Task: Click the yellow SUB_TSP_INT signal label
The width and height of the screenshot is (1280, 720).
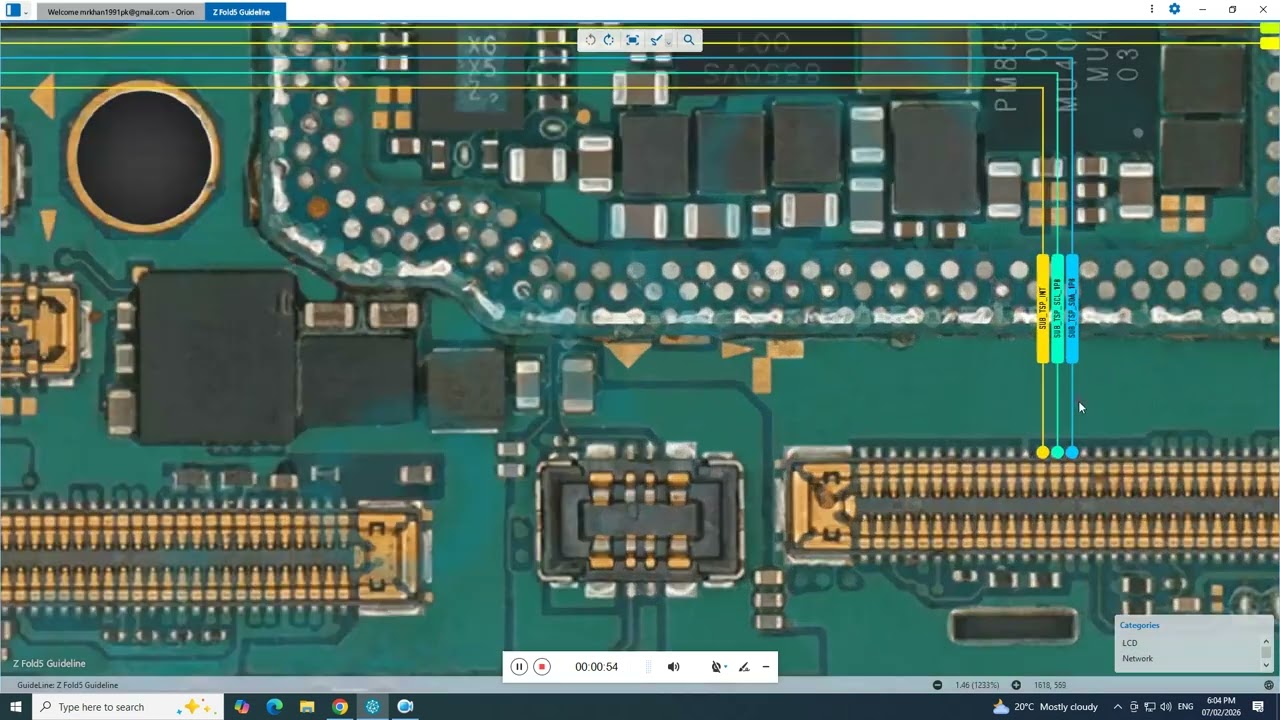Action: pyautogui.click(x=1043, y=309)
